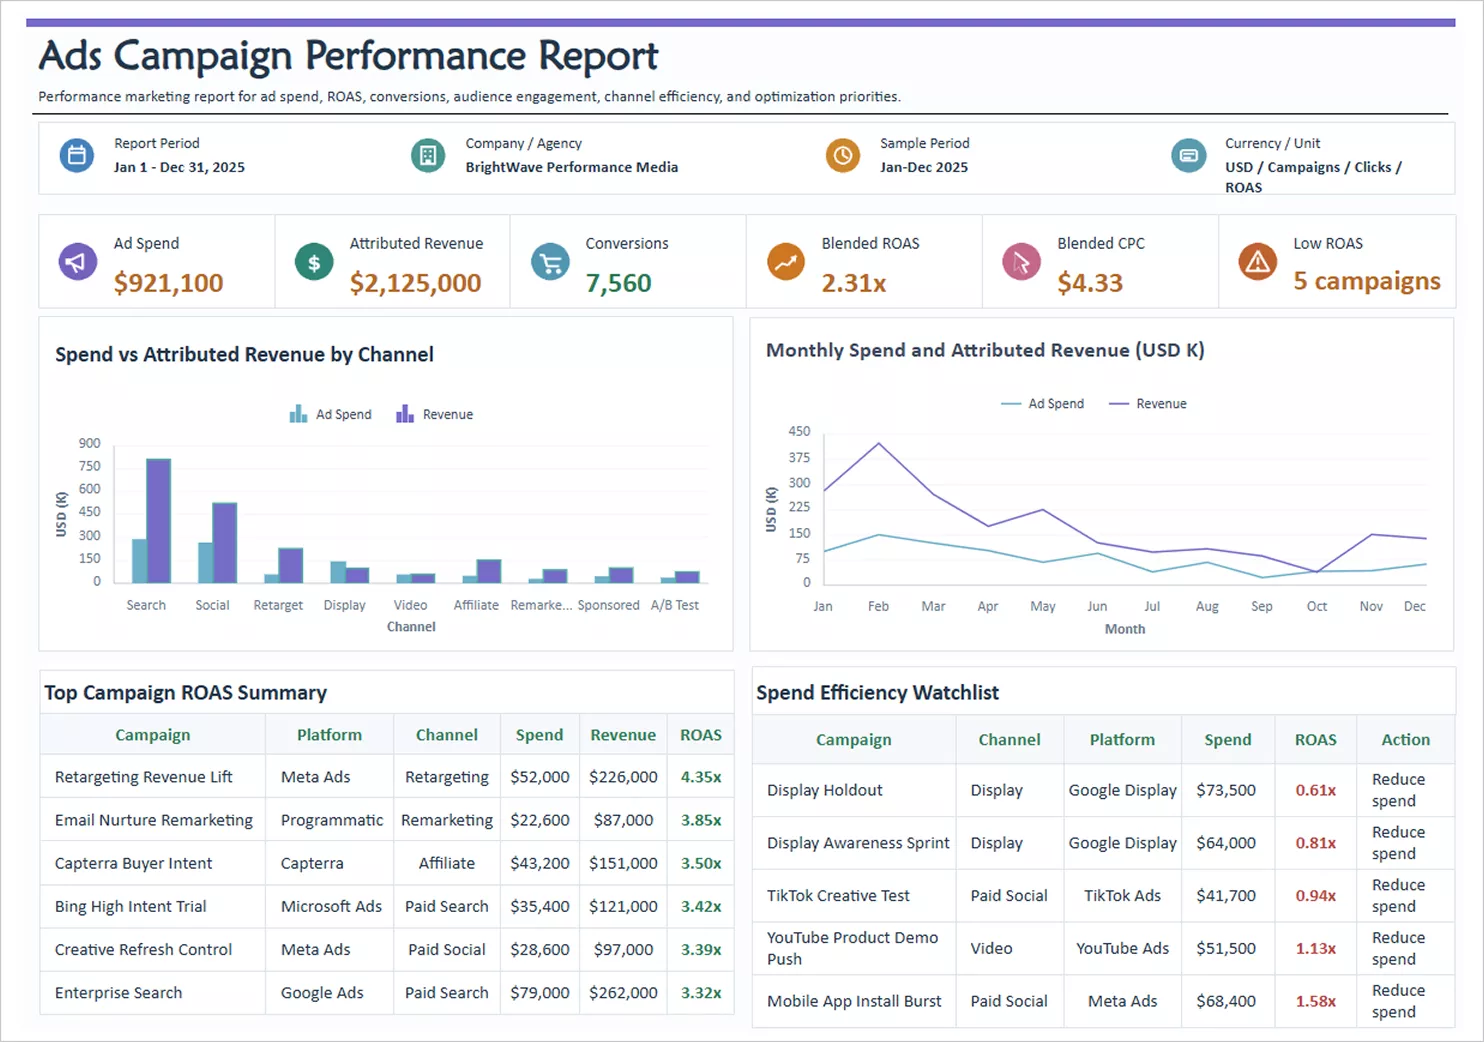The width and height of the screenshot is (1484, 1042).
Task: Click the TikTok Ads platform cell
Action: pos(1122,896)
